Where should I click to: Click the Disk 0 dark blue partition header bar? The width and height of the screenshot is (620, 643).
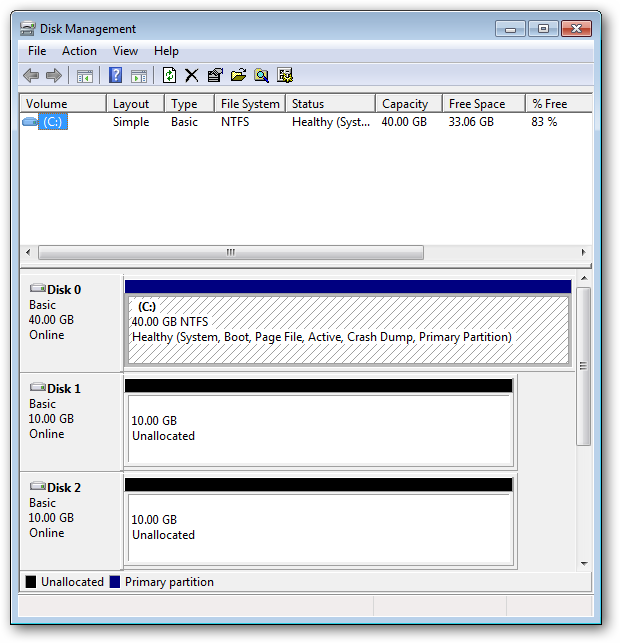[x=348, y=286]
